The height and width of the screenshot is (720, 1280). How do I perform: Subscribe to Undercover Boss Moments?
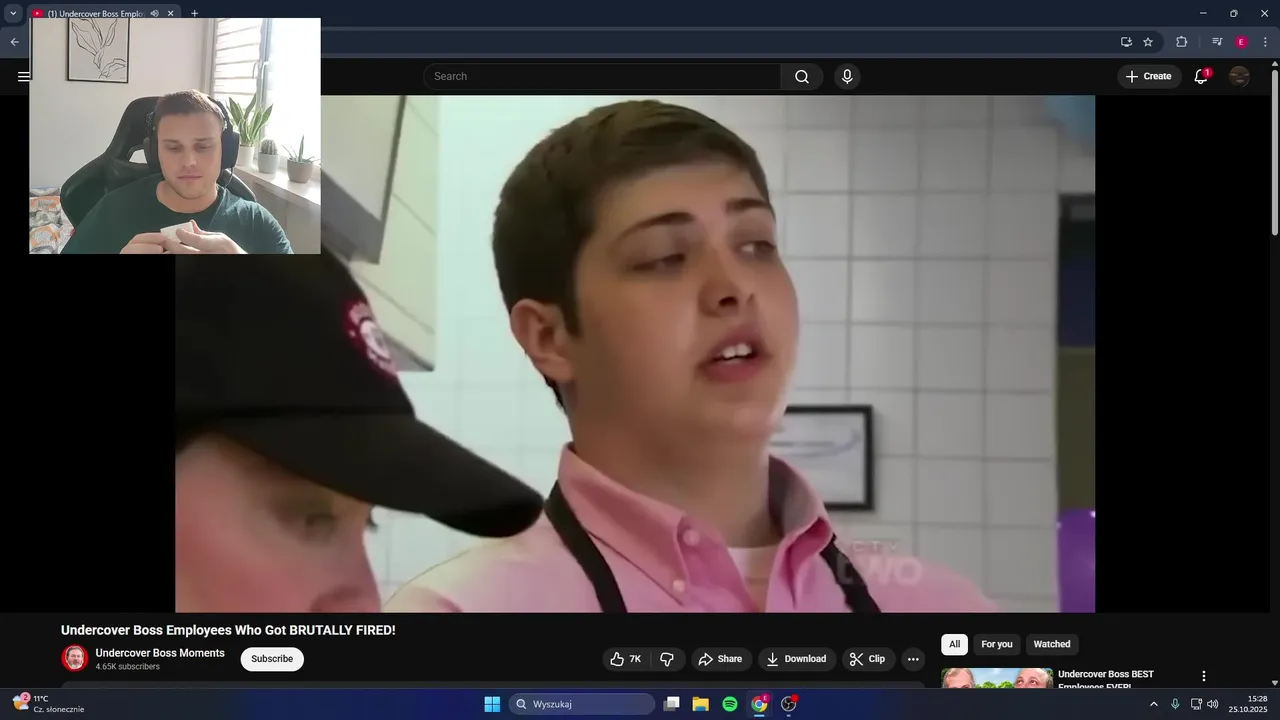pyautogui.click(x=272, y=659)
